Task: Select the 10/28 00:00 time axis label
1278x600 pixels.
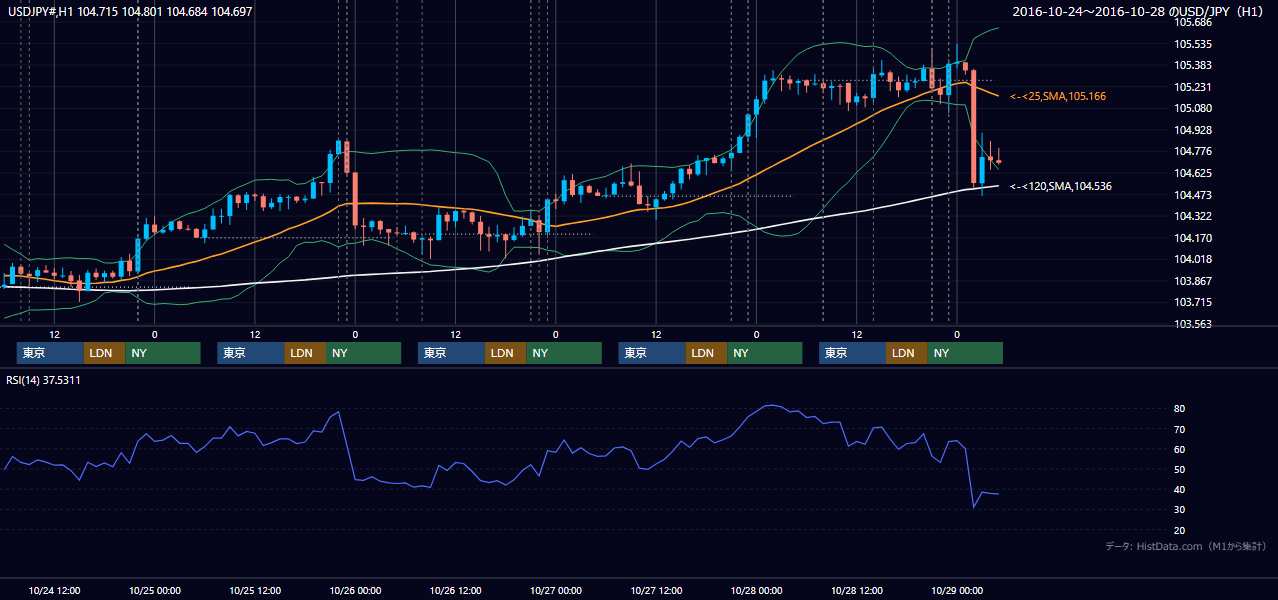Action: [x=757, y=590]
